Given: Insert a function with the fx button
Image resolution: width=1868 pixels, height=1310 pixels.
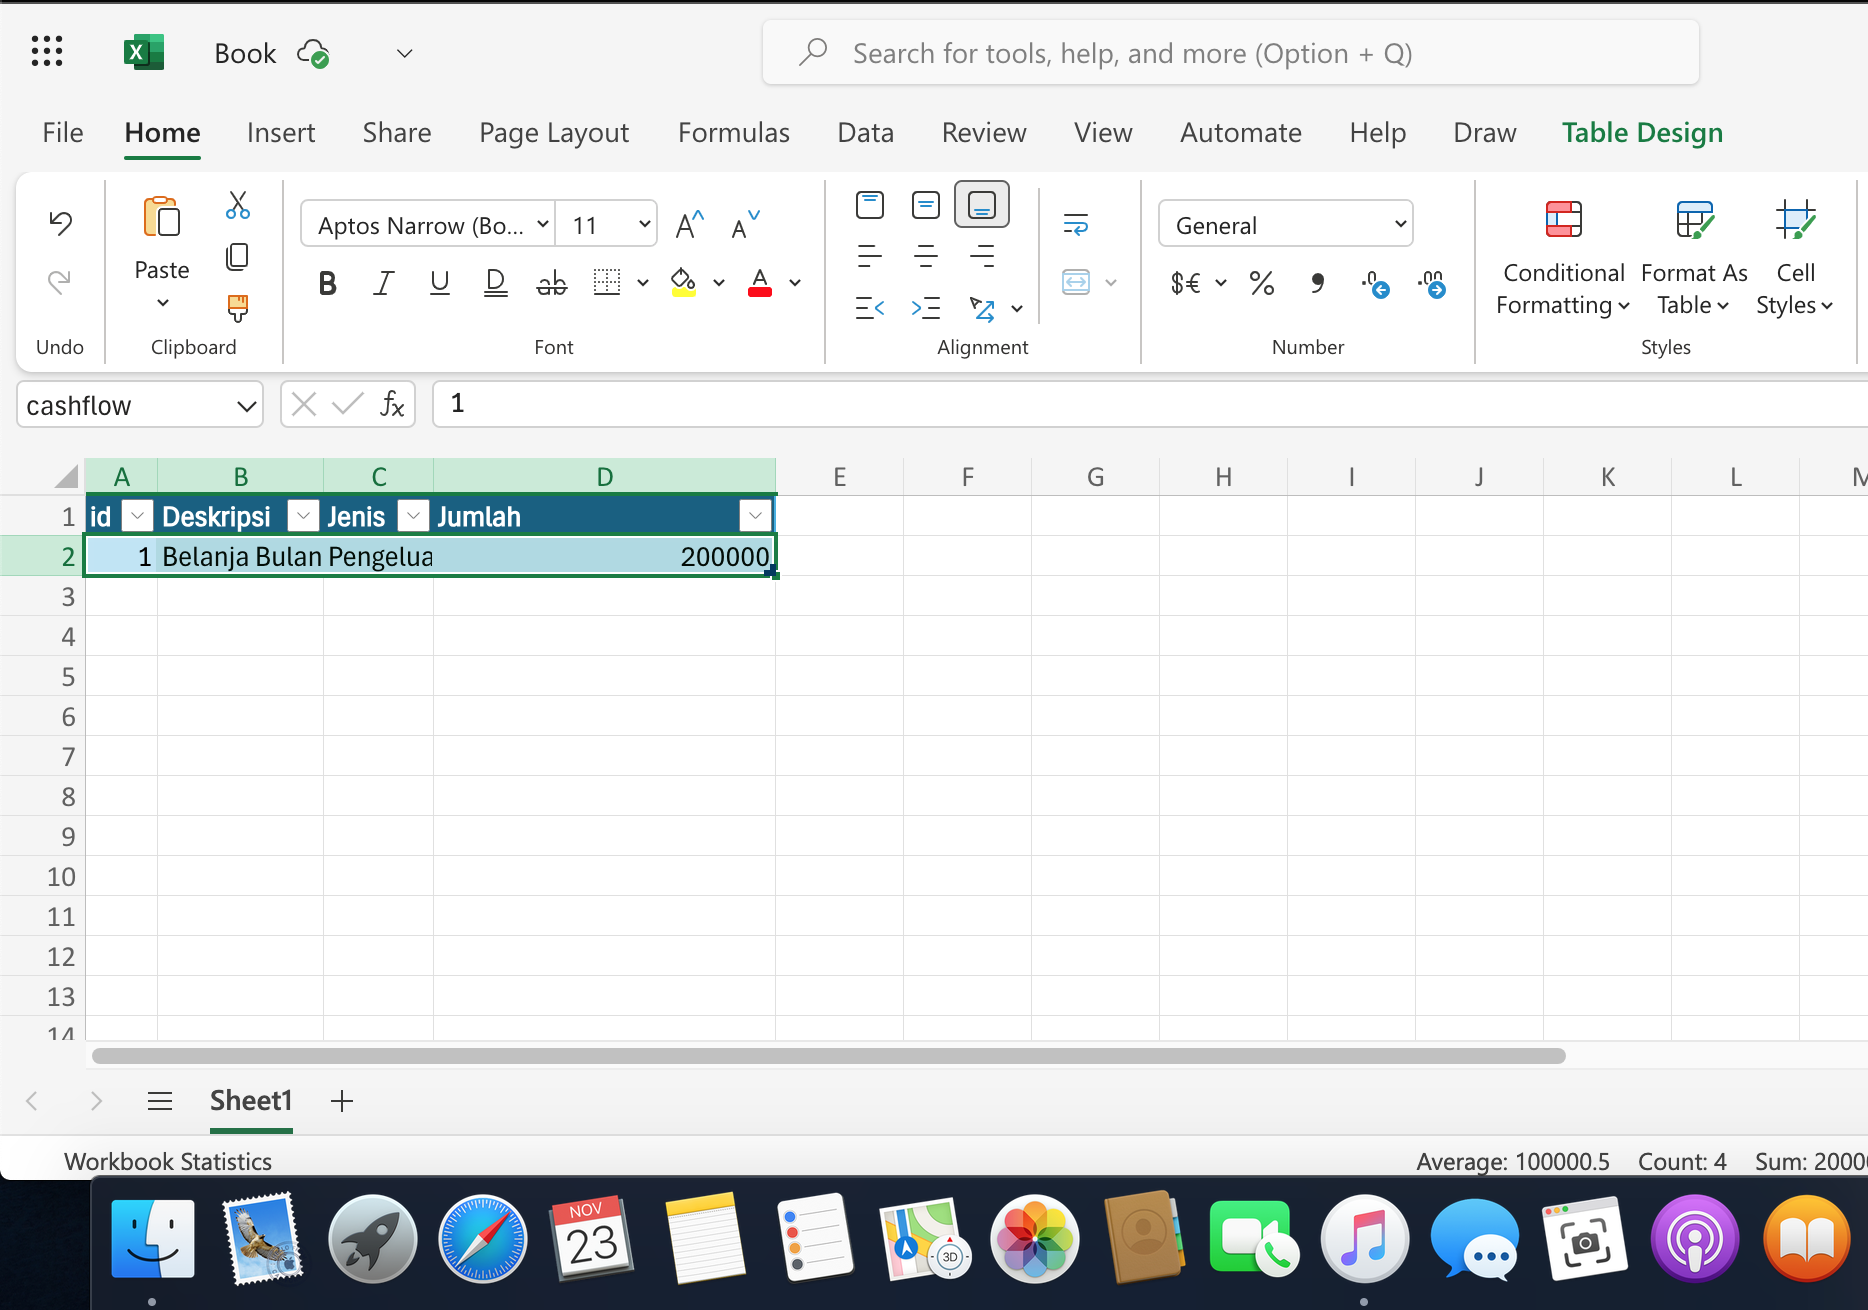Looking at the screenshot, I should (391, 403).
